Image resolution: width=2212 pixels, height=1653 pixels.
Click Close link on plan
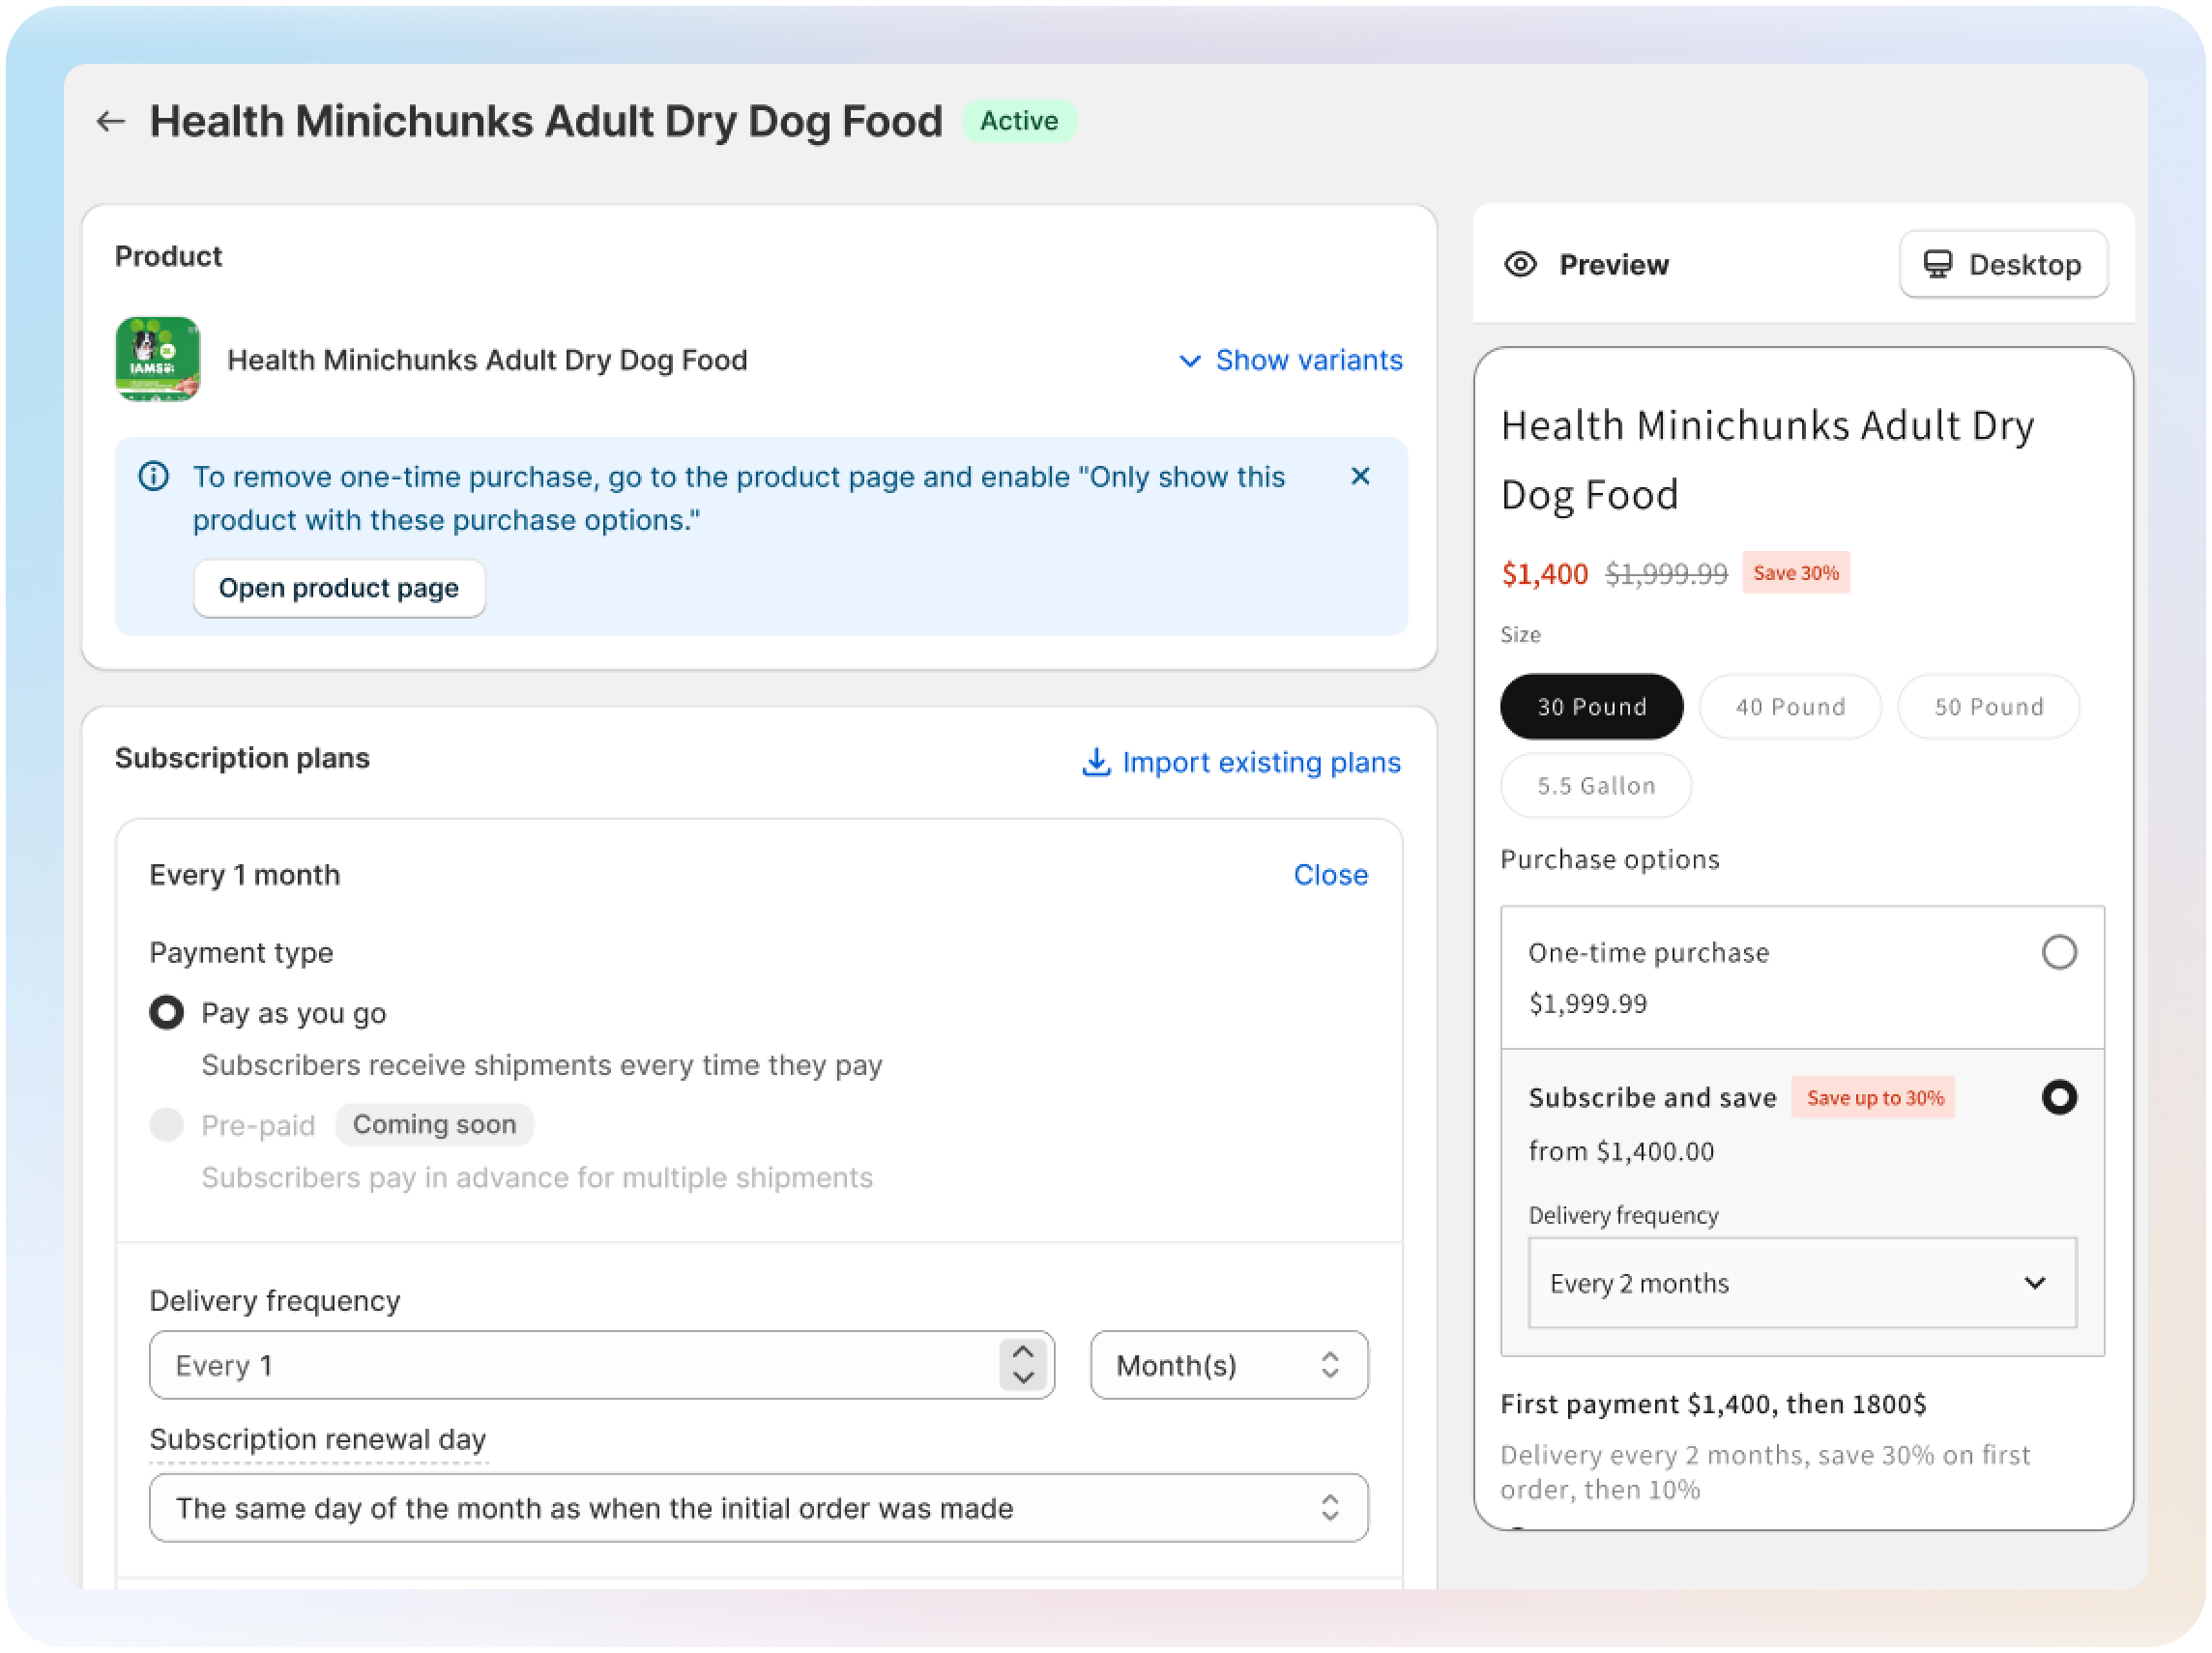point(1329,874)
